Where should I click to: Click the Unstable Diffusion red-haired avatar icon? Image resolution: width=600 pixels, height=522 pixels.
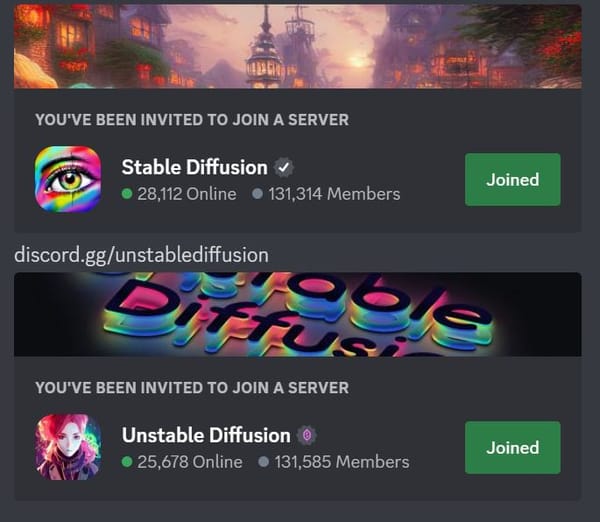pyautogui.click(x=68, y=447)
